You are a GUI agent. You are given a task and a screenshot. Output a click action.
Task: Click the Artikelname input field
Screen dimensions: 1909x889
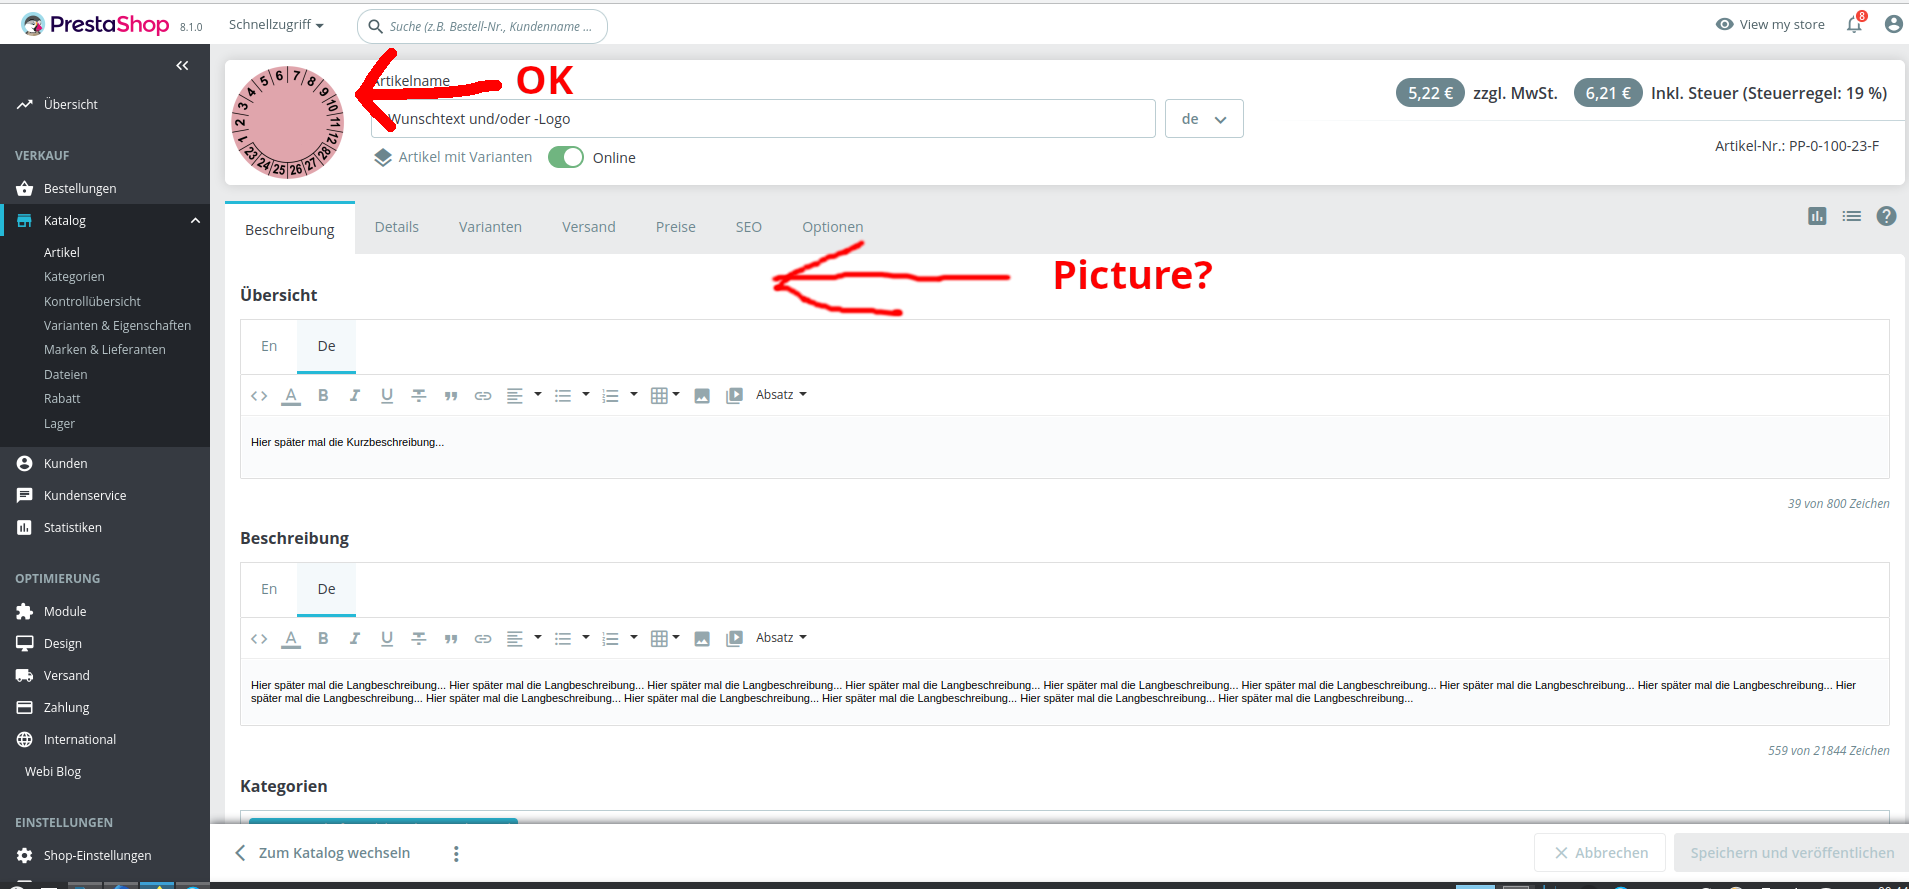click(763, 119)
